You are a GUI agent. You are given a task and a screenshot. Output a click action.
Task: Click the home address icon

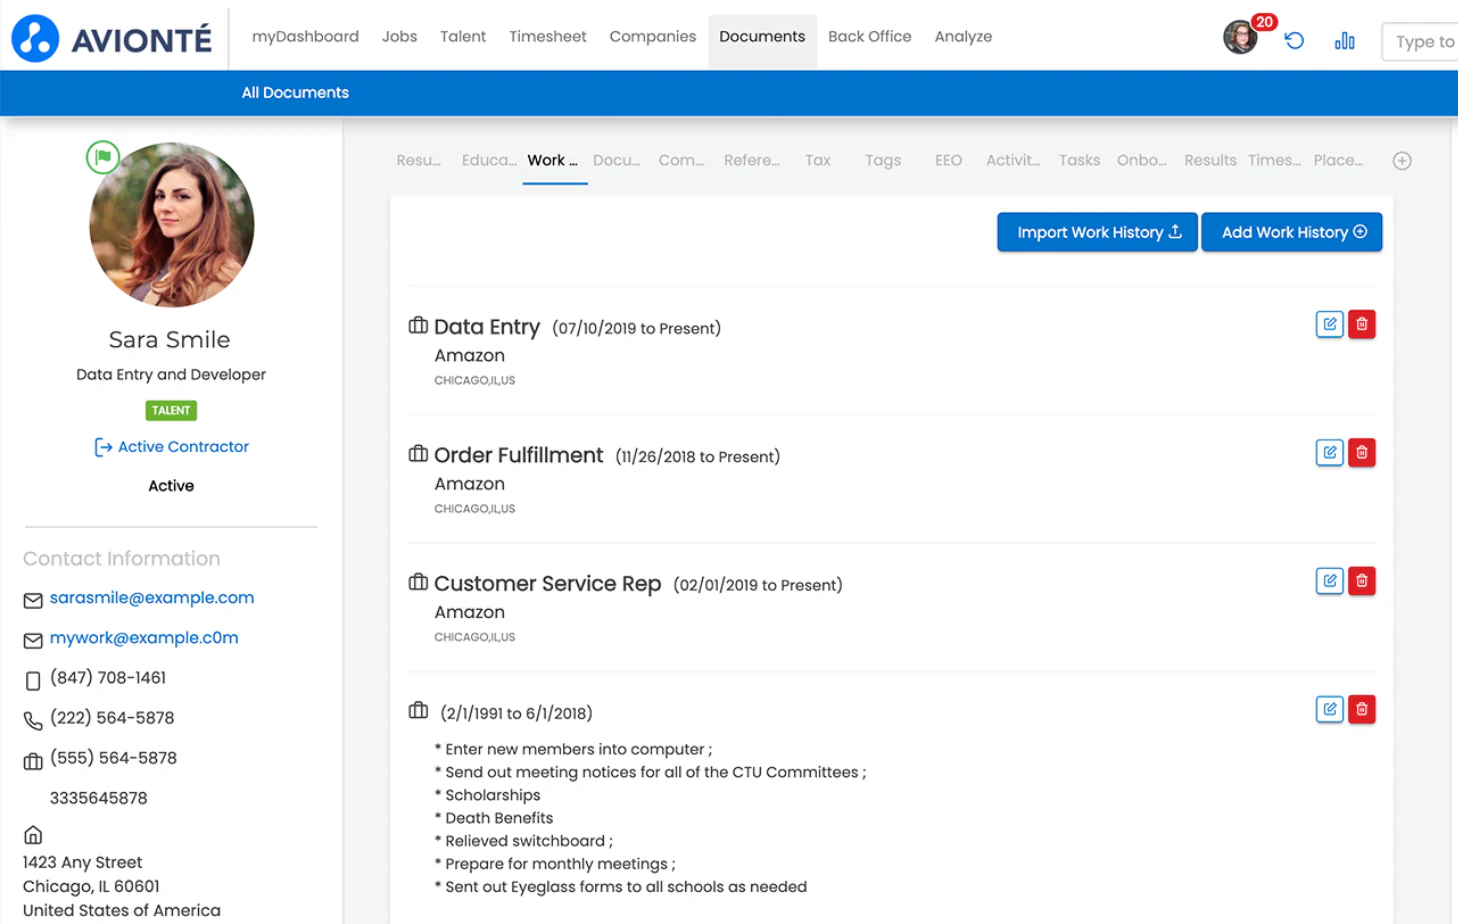point(33,835)
